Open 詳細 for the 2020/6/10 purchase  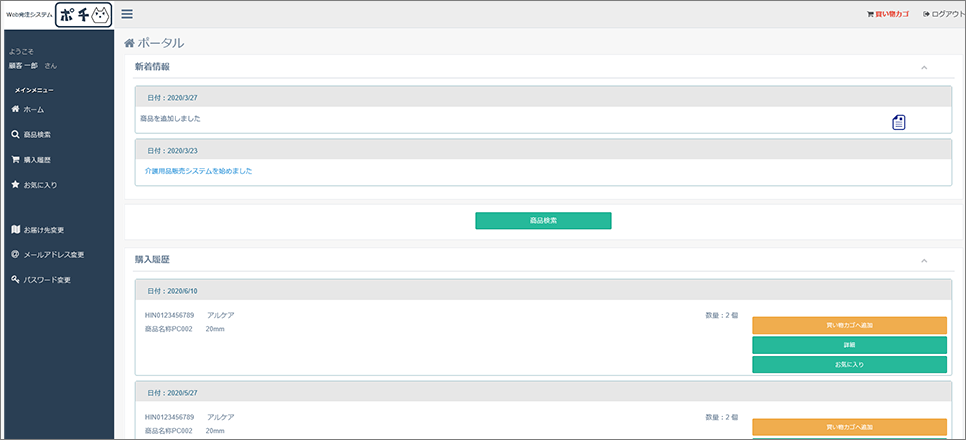(x=850, y=345)
